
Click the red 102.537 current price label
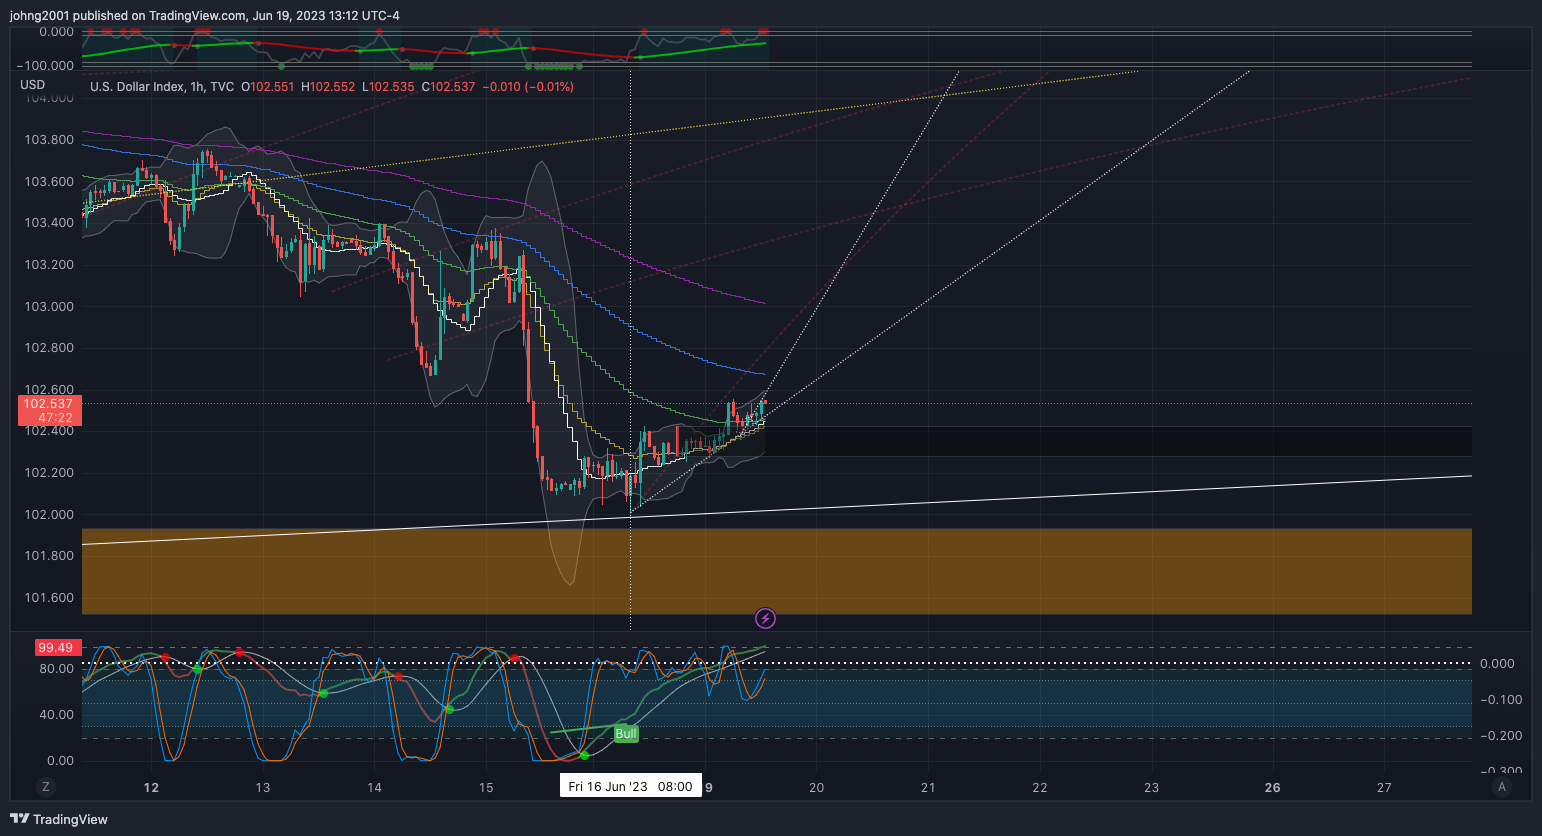point(48,411)
